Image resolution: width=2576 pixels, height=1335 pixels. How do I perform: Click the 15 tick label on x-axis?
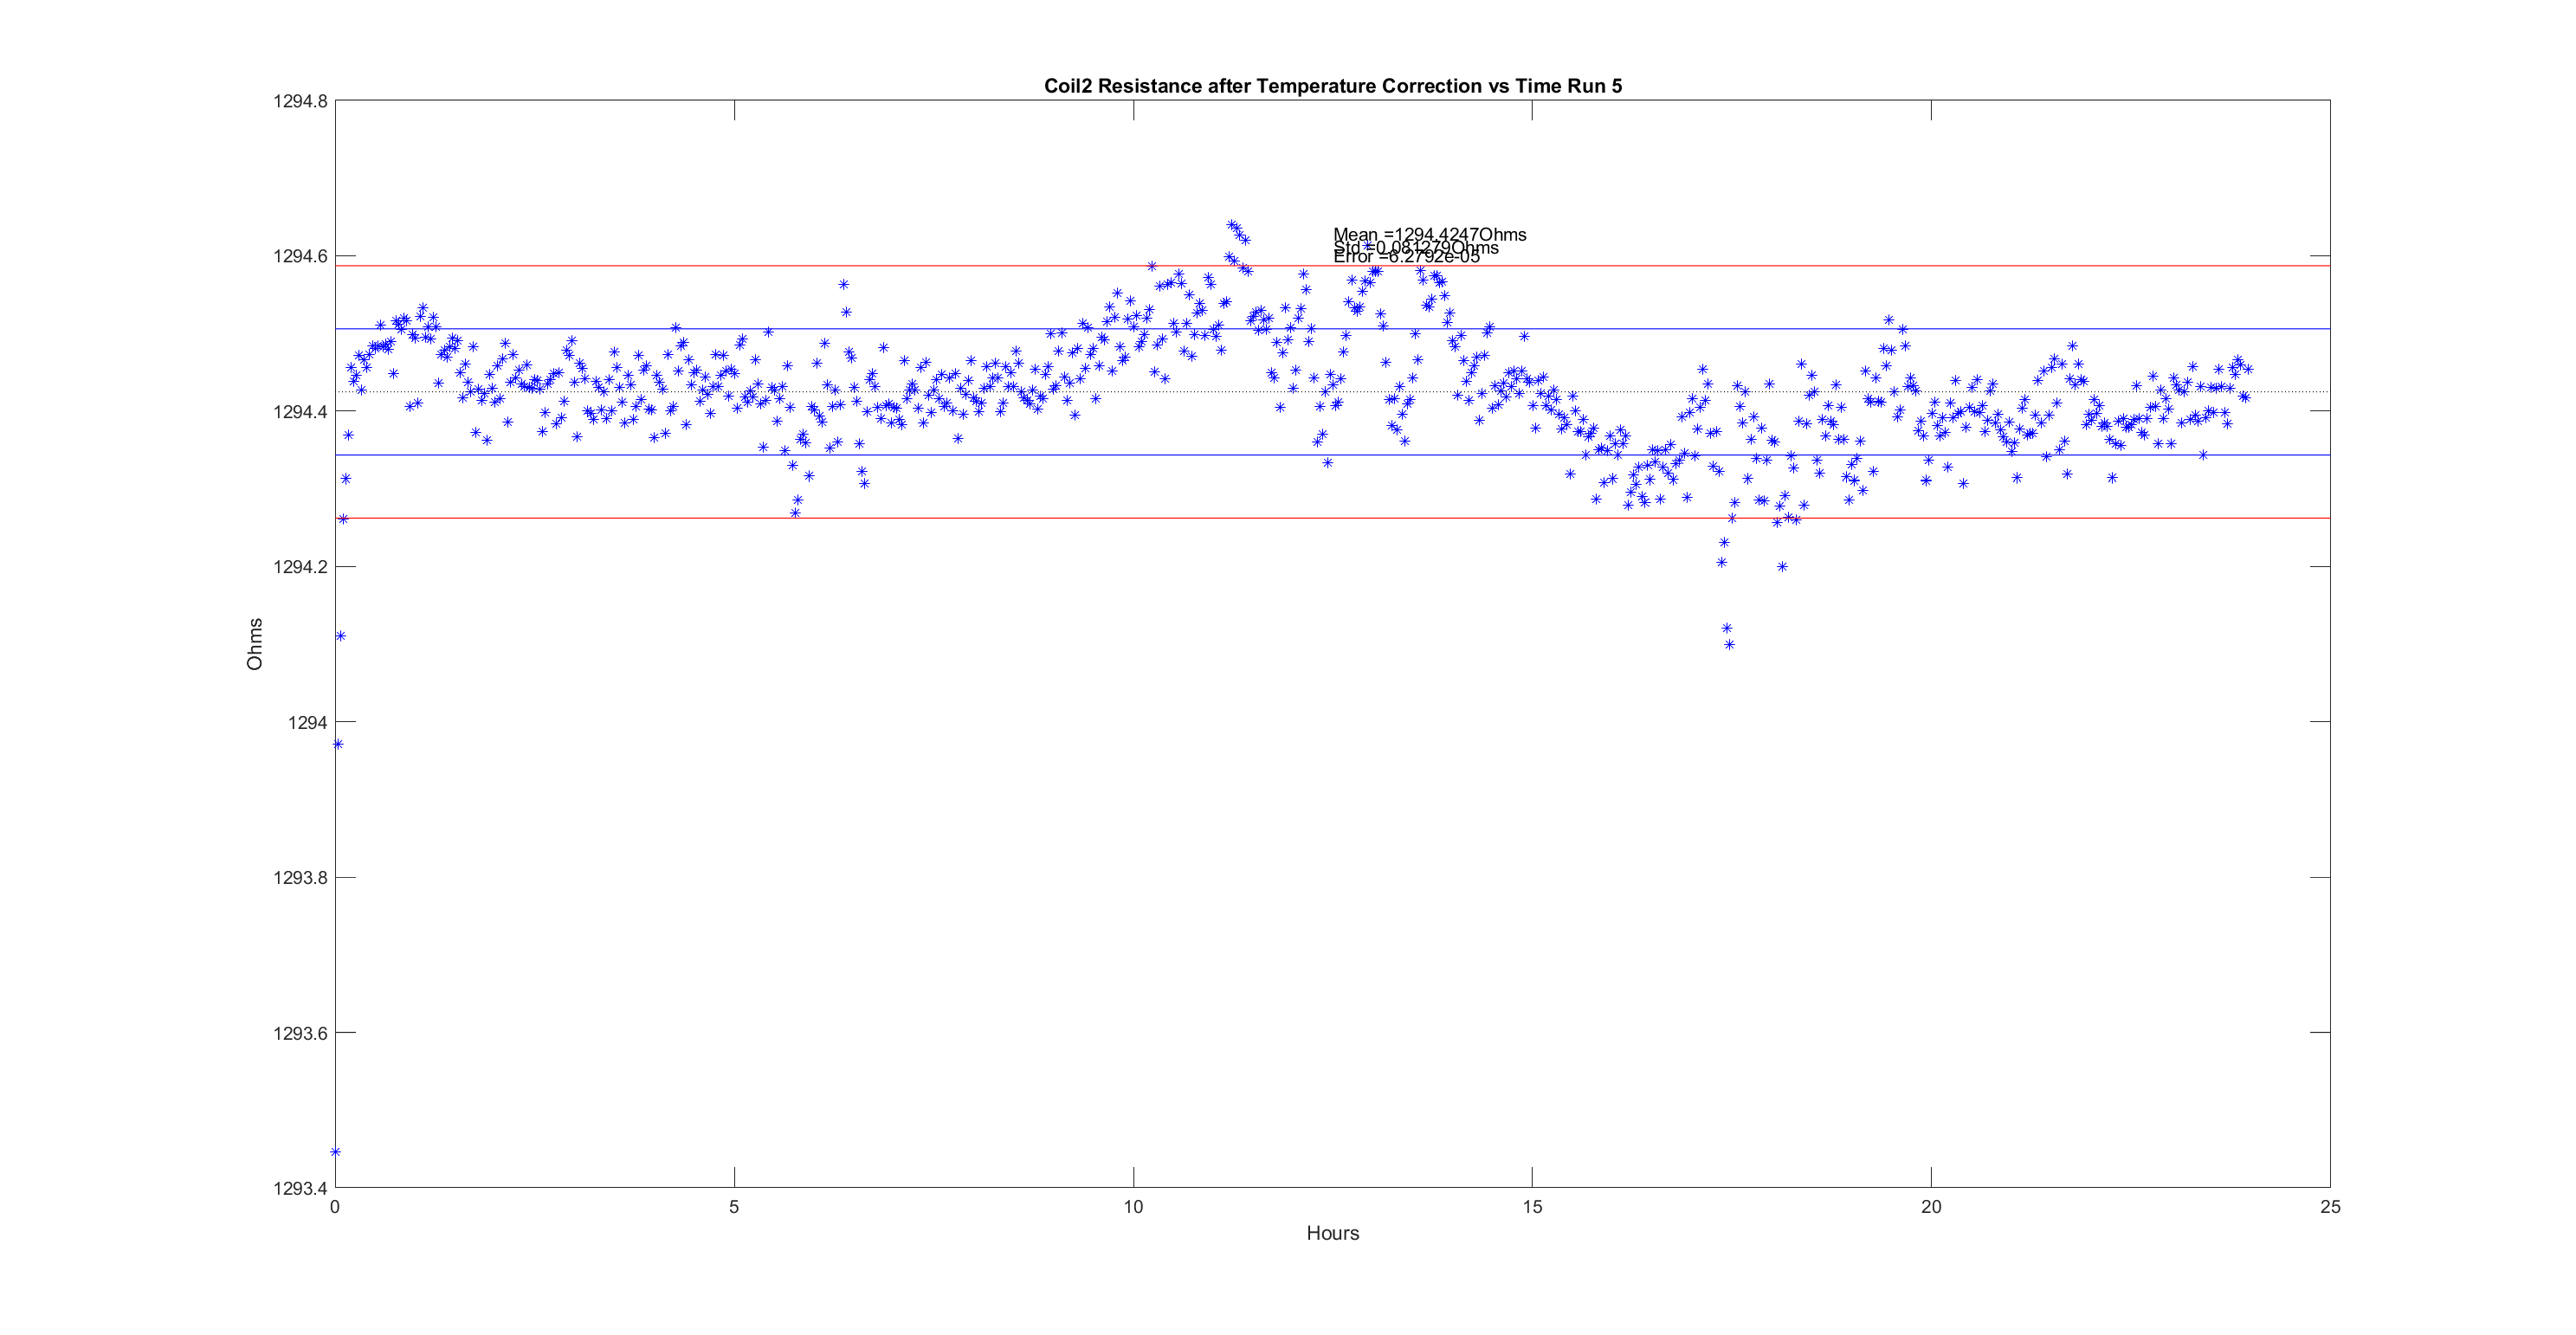pyautogui.click(x=1532, y=1207)
